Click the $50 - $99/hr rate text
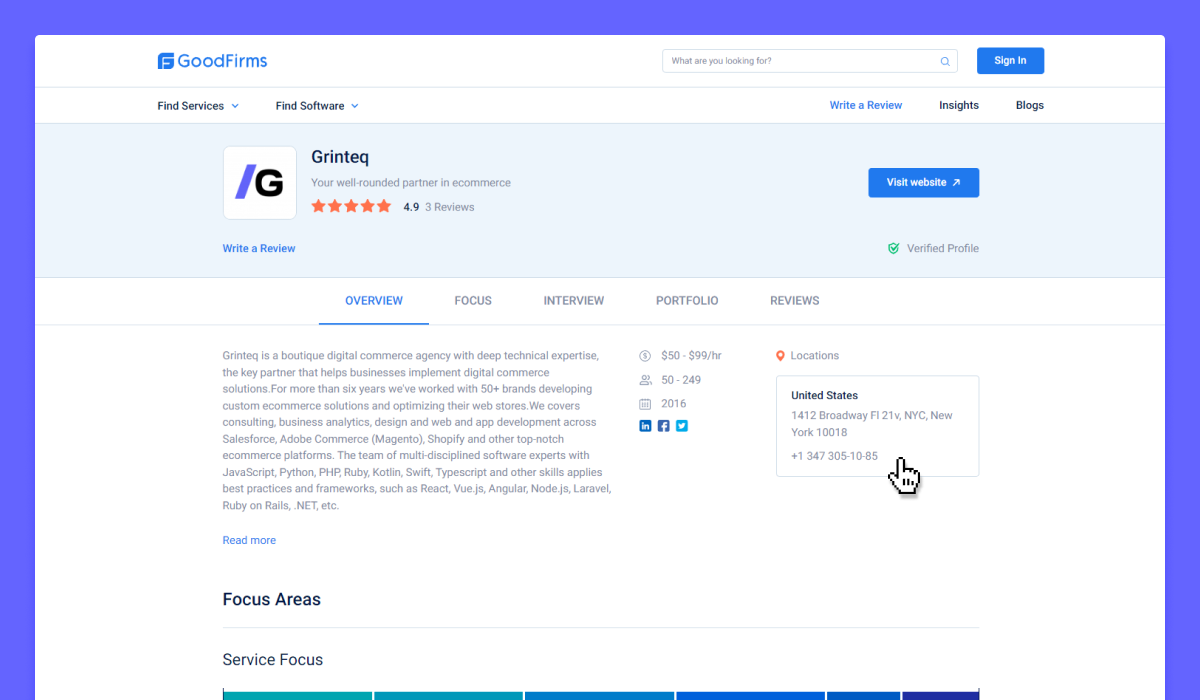Image resolution: width=1200 pixels, height=700 pixels. tap(691, 356)
